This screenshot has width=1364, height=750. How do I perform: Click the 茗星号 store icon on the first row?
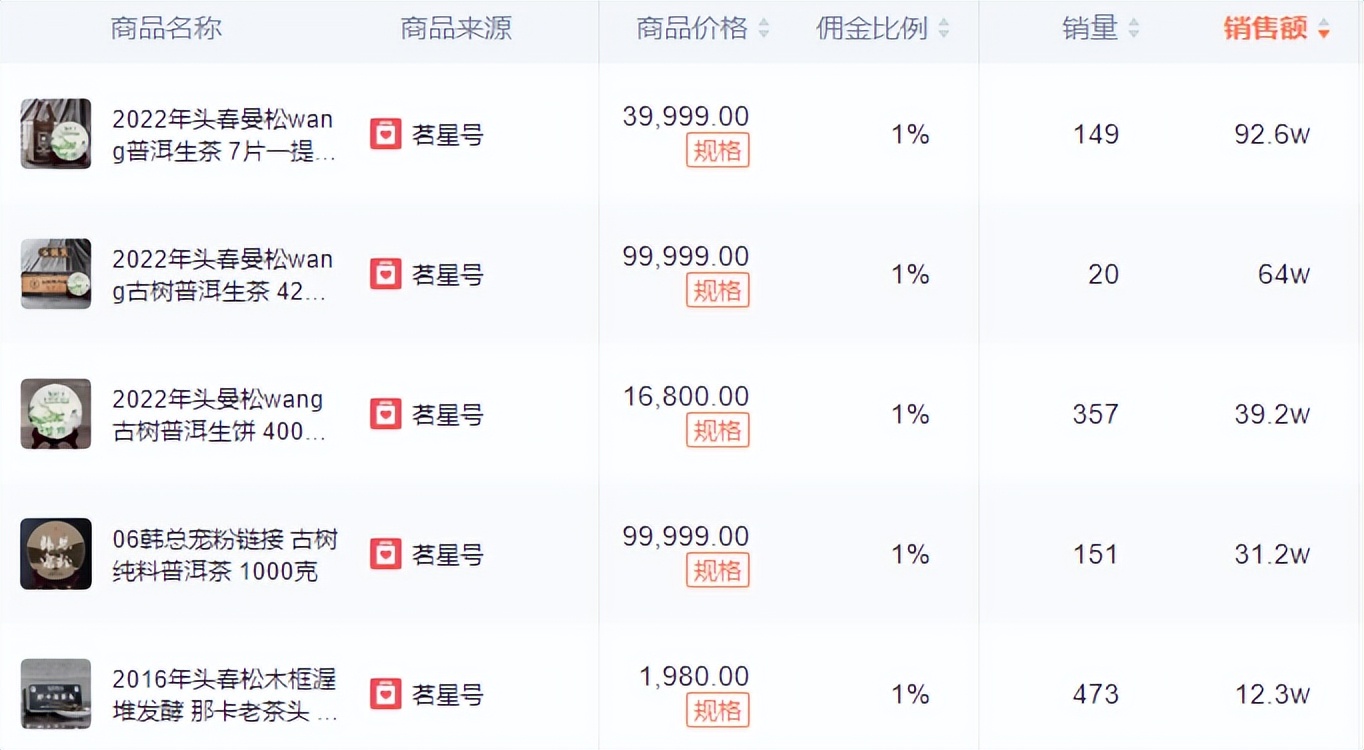(385, 133)
